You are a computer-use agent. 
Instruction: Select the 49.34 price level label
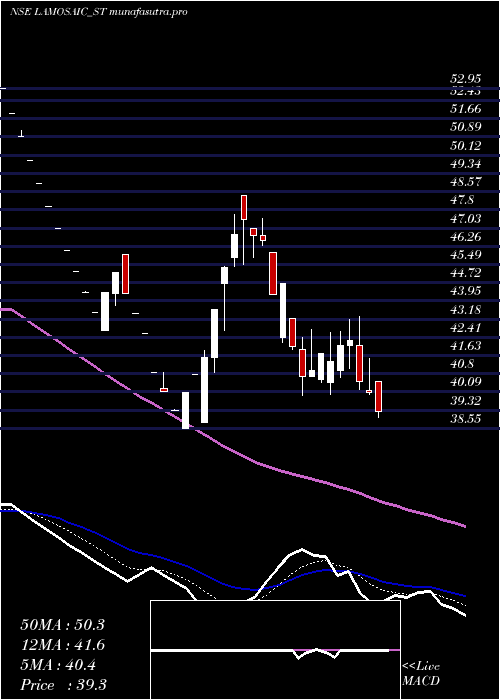tap(466, 164)
